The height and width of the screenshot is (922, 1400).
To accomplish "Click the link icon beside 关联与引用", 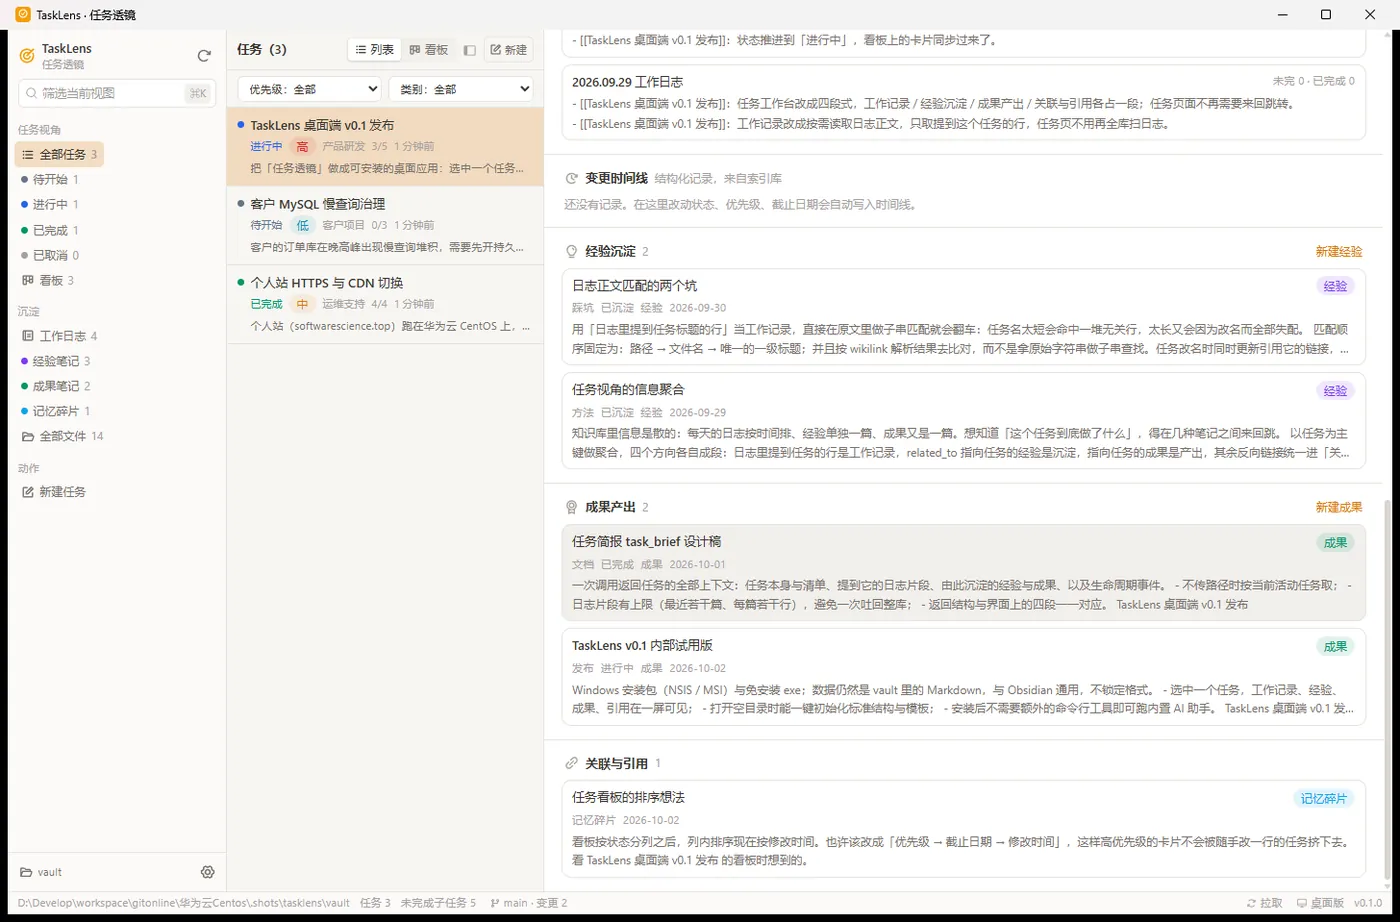I will coord(572,764).
